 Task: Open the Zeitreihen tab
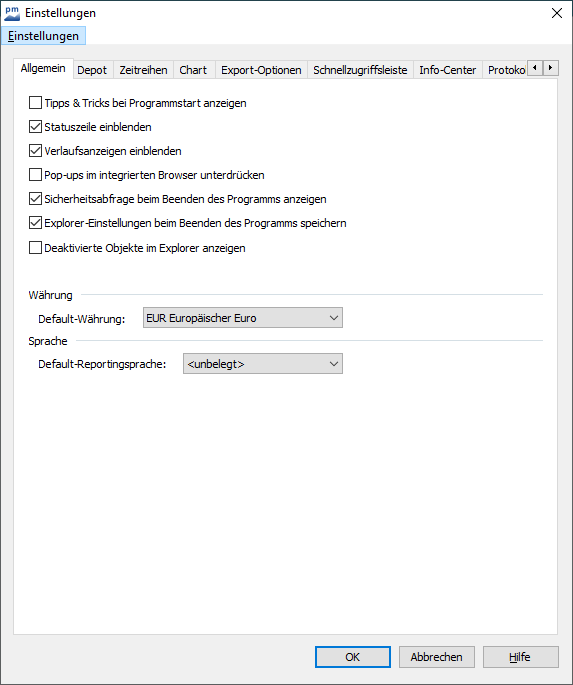coord(143,70)
